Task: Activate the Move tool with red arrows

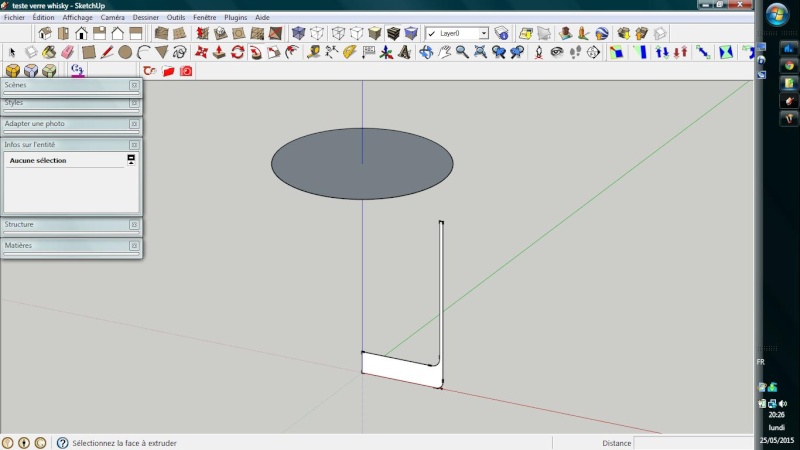Action: click(202, 52)
